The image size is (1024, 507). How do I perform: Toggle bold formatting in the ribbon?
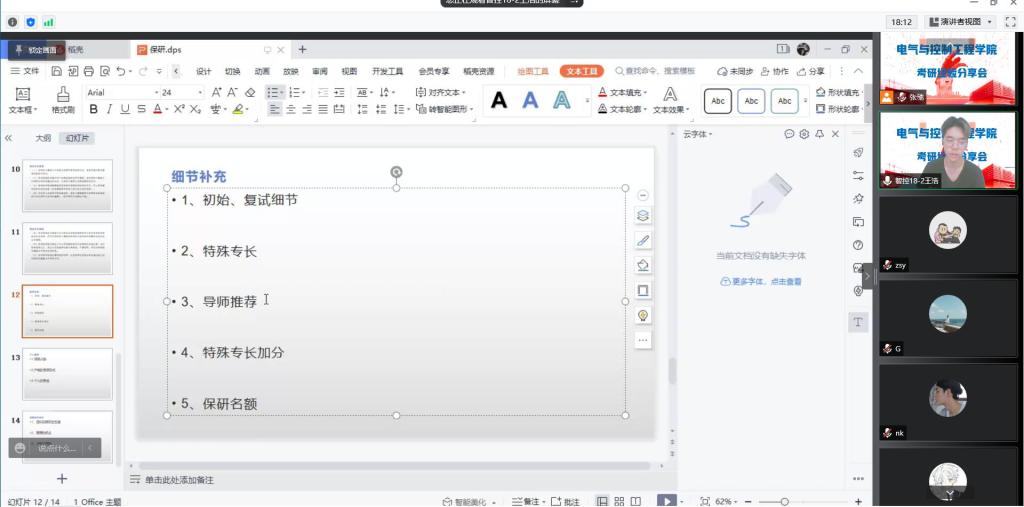pos(94,110)
